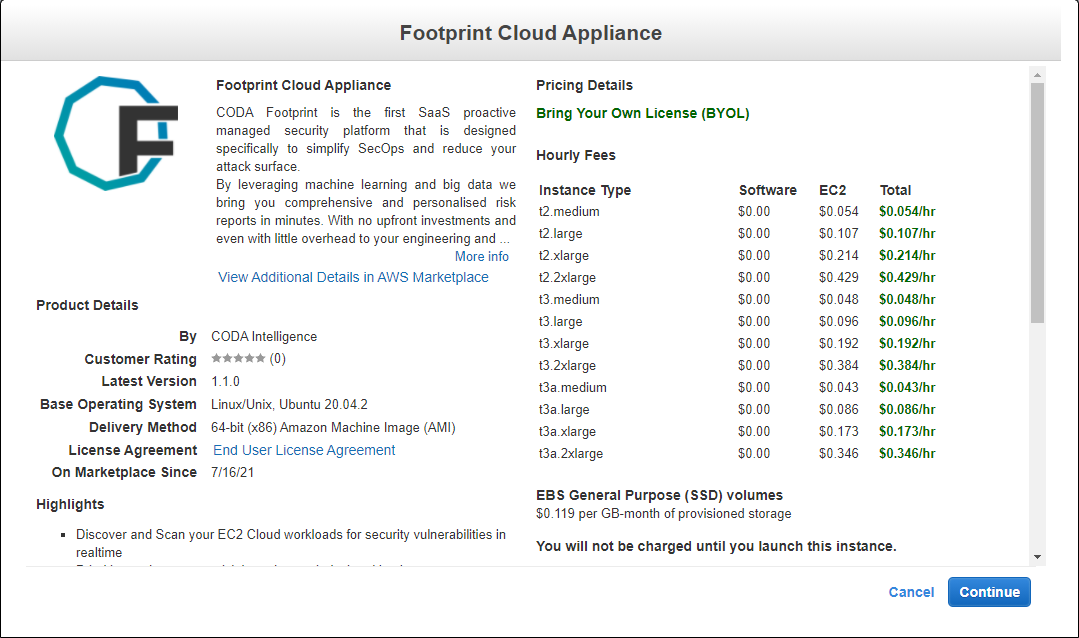Click the Instance Type column header
The height and width of the screenshot is (638, 1079).
[x=584, y=190]
